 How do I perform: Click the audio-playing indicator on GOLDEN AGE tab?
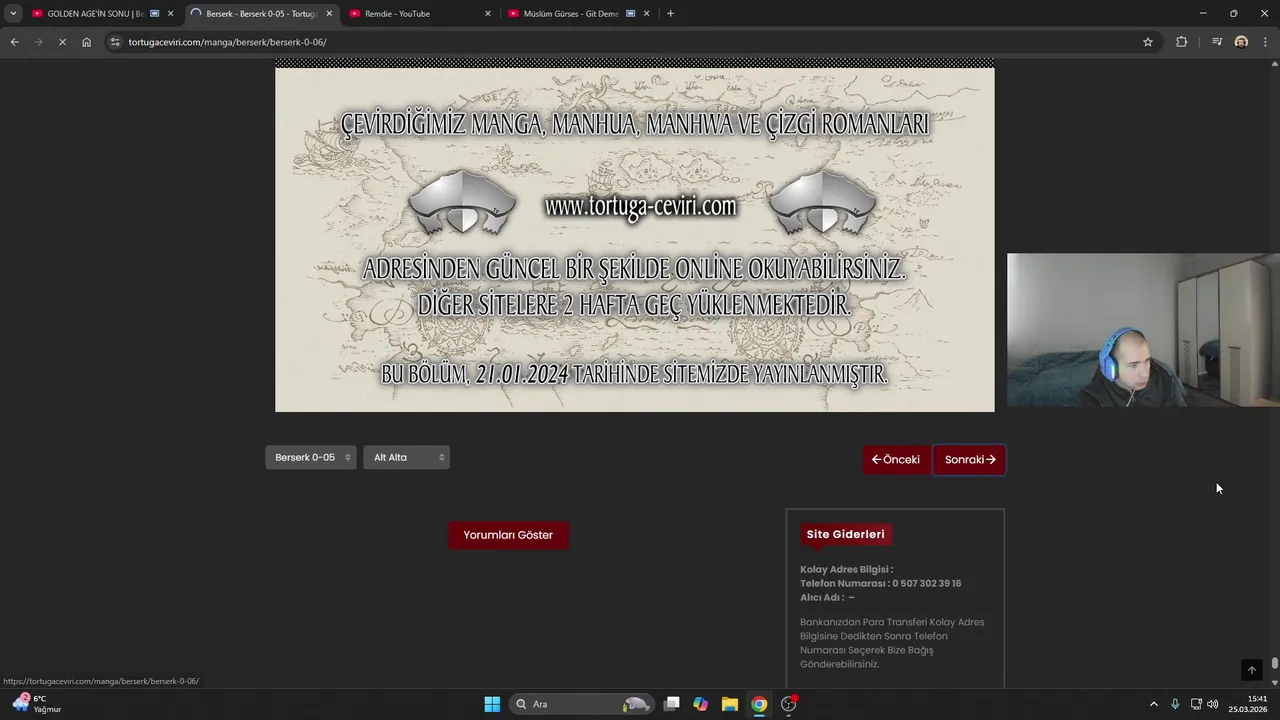[154, 13]
